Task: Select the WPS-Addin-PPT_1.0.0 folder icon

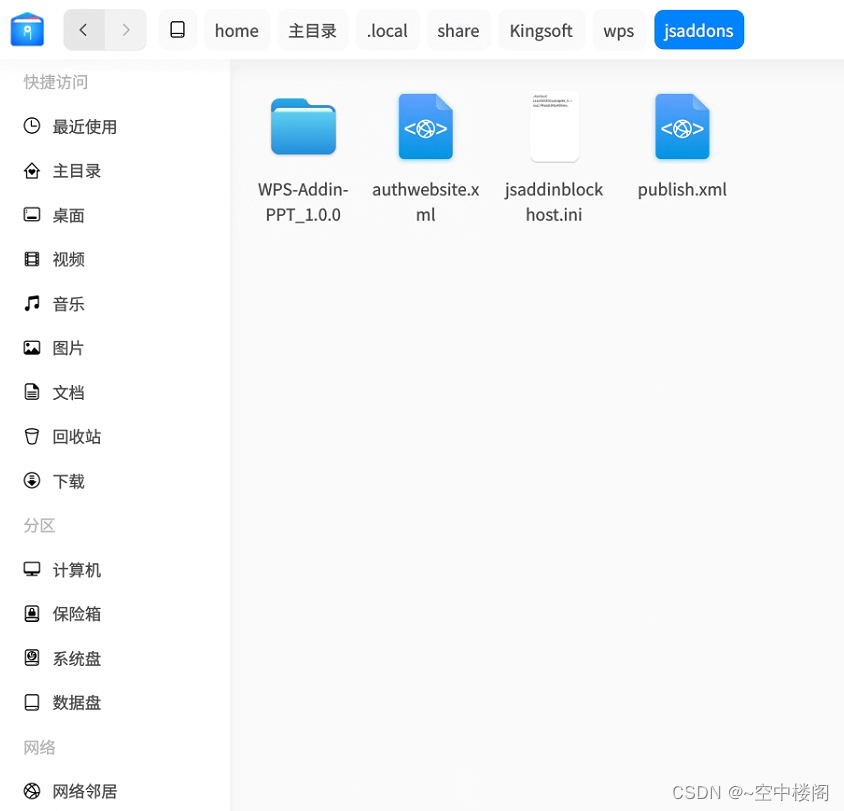Action: coord(304,127)
